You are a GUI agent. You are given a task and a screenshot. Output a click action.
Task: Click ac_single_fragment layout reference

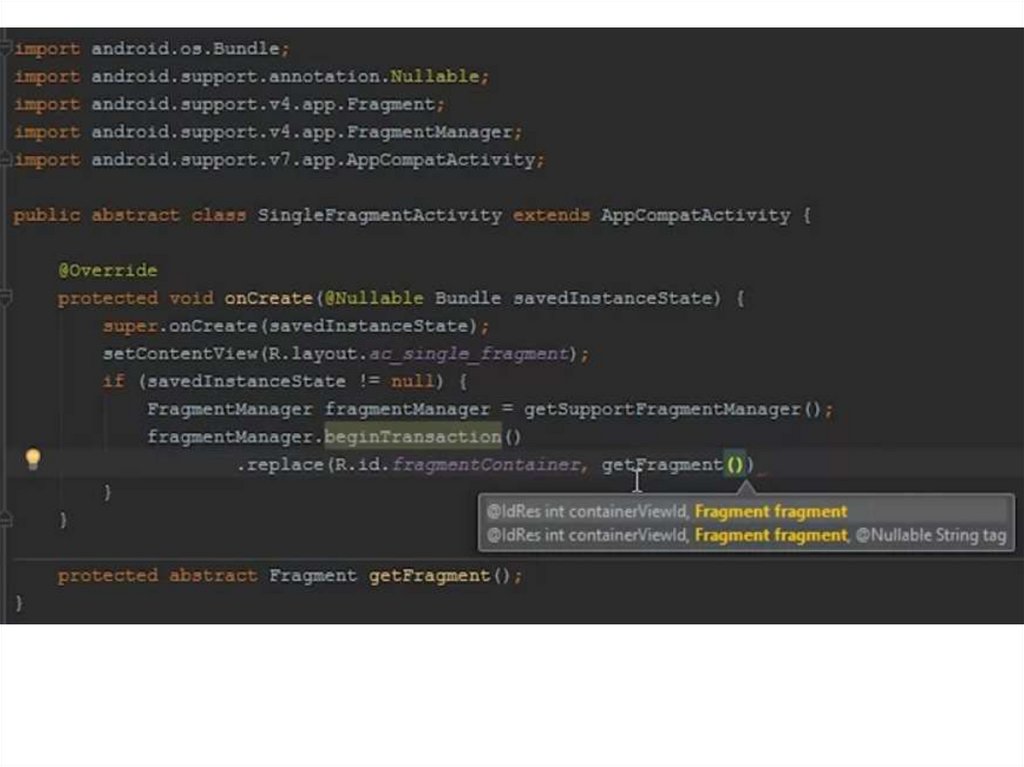[469, 354]
